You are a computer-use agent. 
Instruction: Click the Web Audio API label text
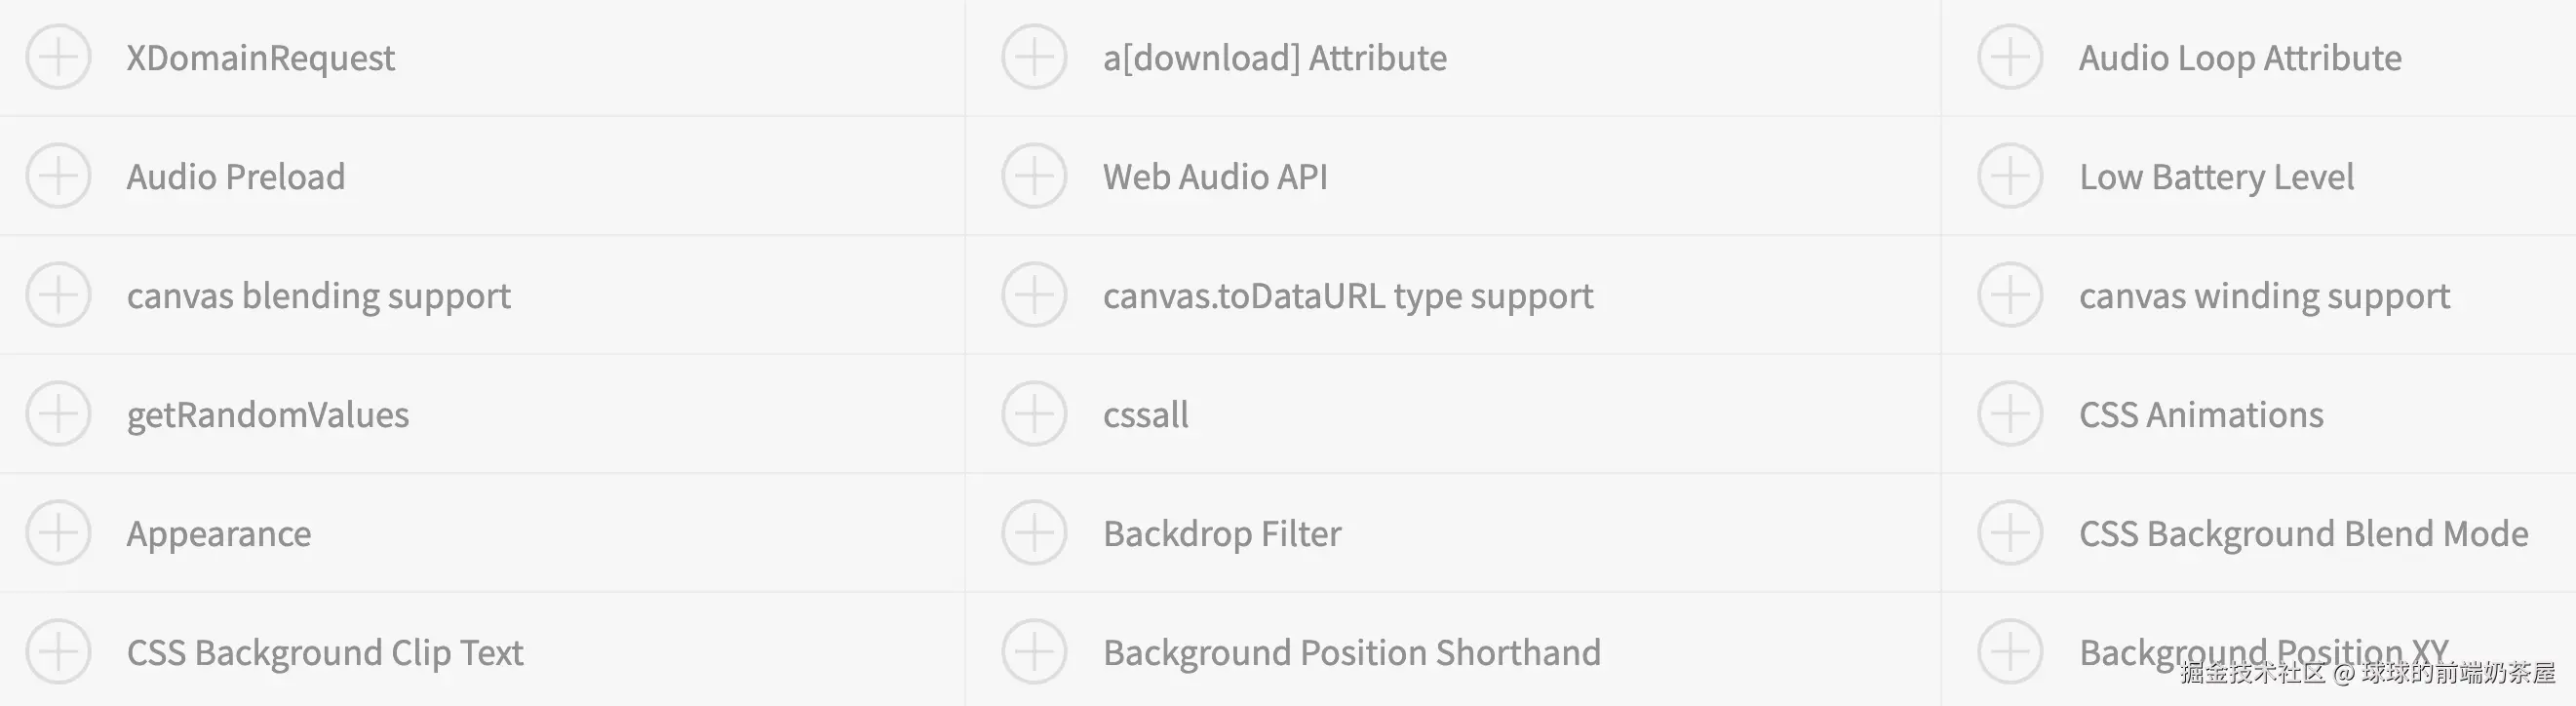click(x=1215, y=177)
